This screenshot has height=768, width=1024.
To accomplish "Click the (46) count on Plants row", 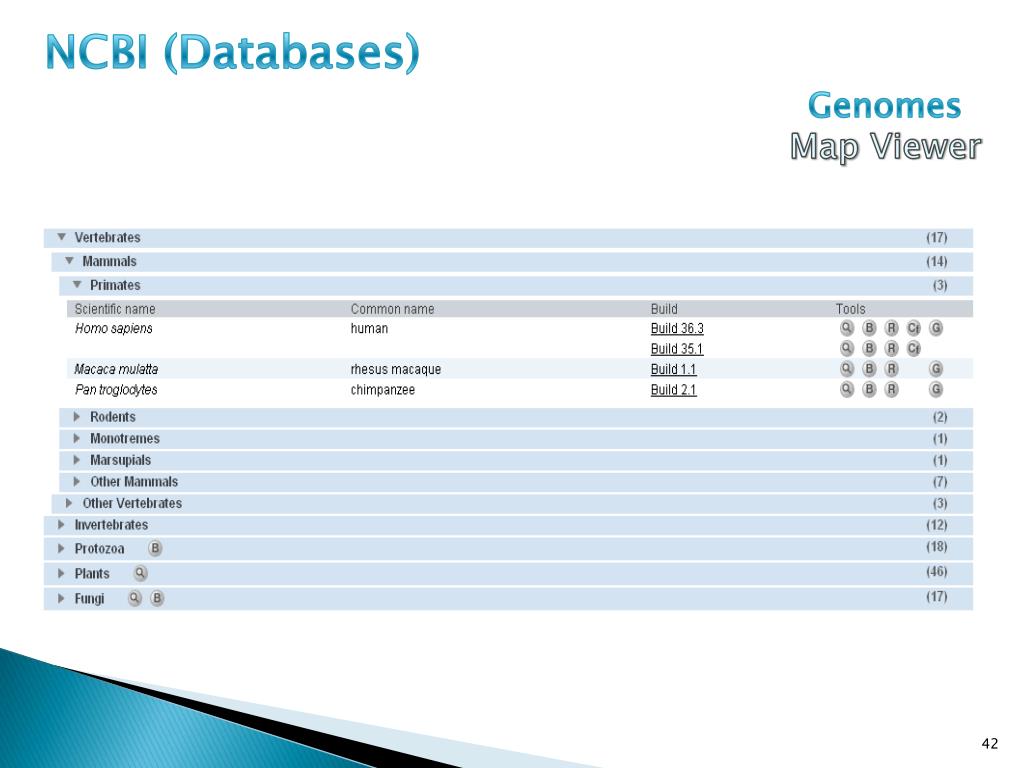I will [936, 571].
